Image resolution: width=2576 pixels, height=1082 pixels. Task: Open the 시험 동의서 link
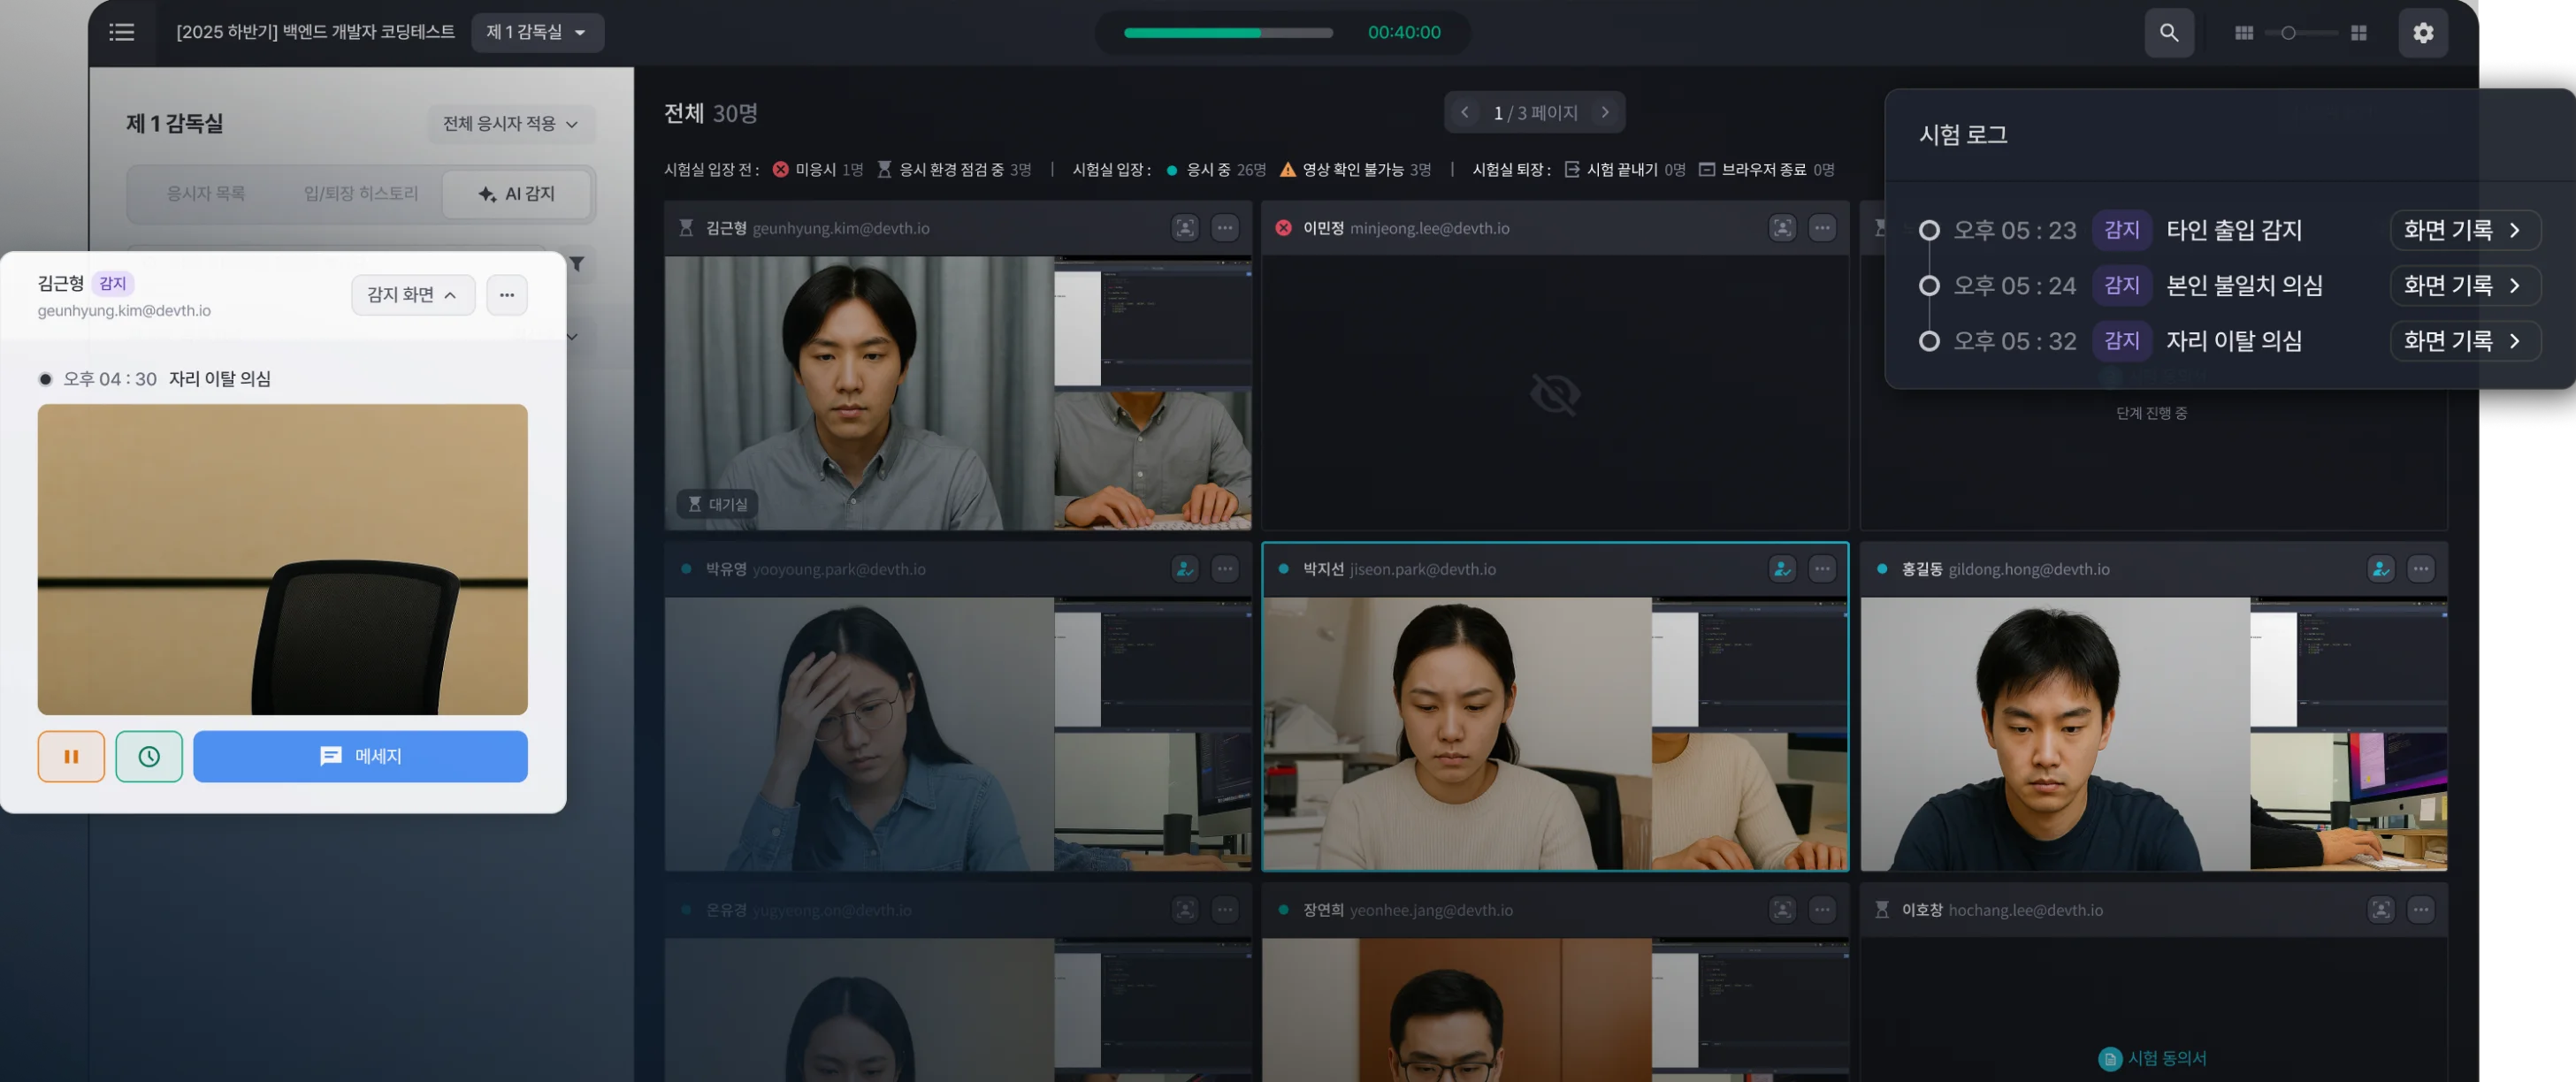click(2152, 1058)
